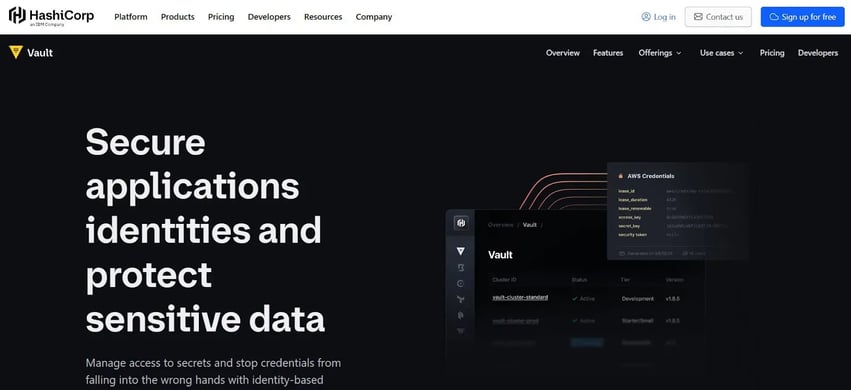Select the Vault triangle icon in the mock sidebar
This screenshot has width=851, height=390.
click(461, 251)
